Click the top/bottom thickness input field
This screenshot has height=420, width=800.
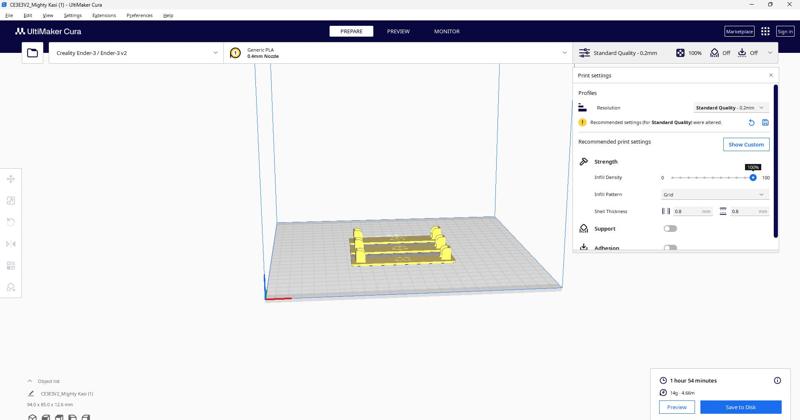[x=749, y=211]
